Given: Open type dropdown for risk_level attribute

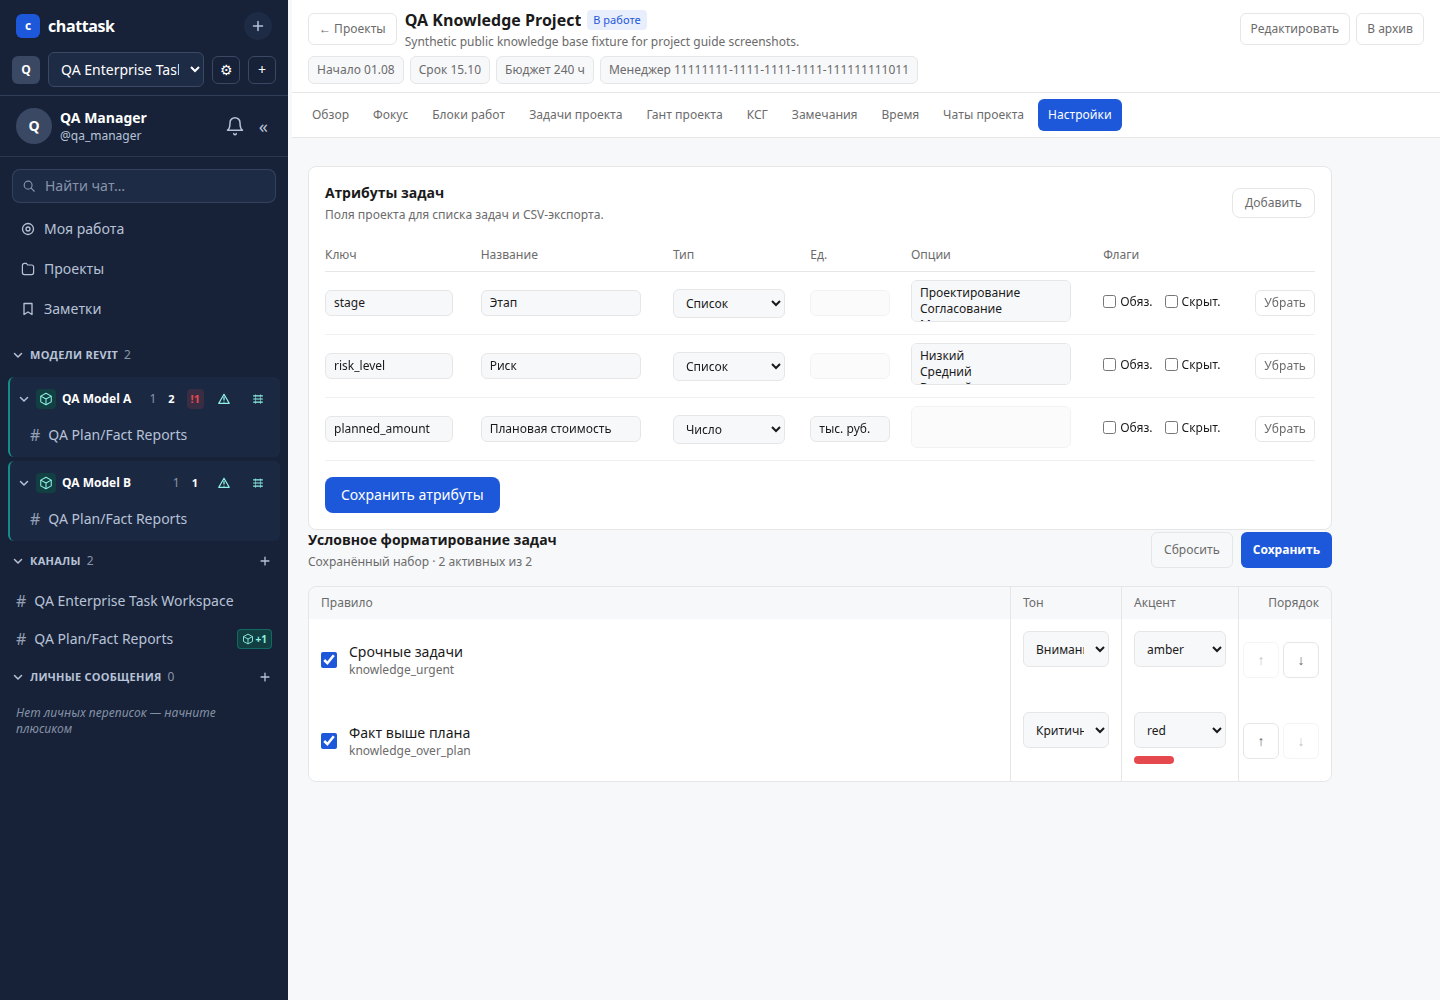Looking at the screenshot, I should click(x=729, y=366).
